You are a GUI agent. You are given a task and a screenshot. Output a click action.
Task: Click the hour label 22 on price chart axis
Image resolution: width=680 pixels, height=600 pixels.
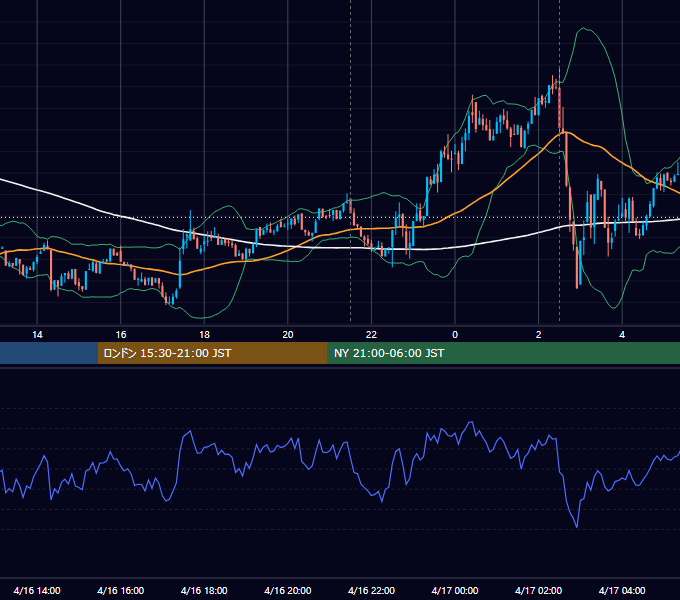coord(371,335)
